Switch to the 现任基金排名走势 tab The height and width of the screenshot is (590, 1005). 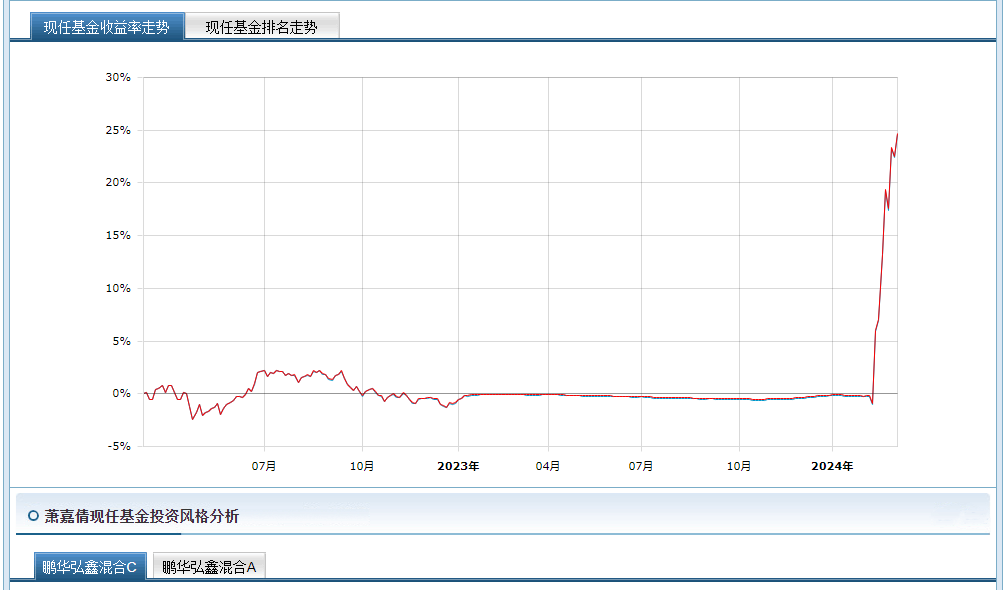tap(261, 27)
